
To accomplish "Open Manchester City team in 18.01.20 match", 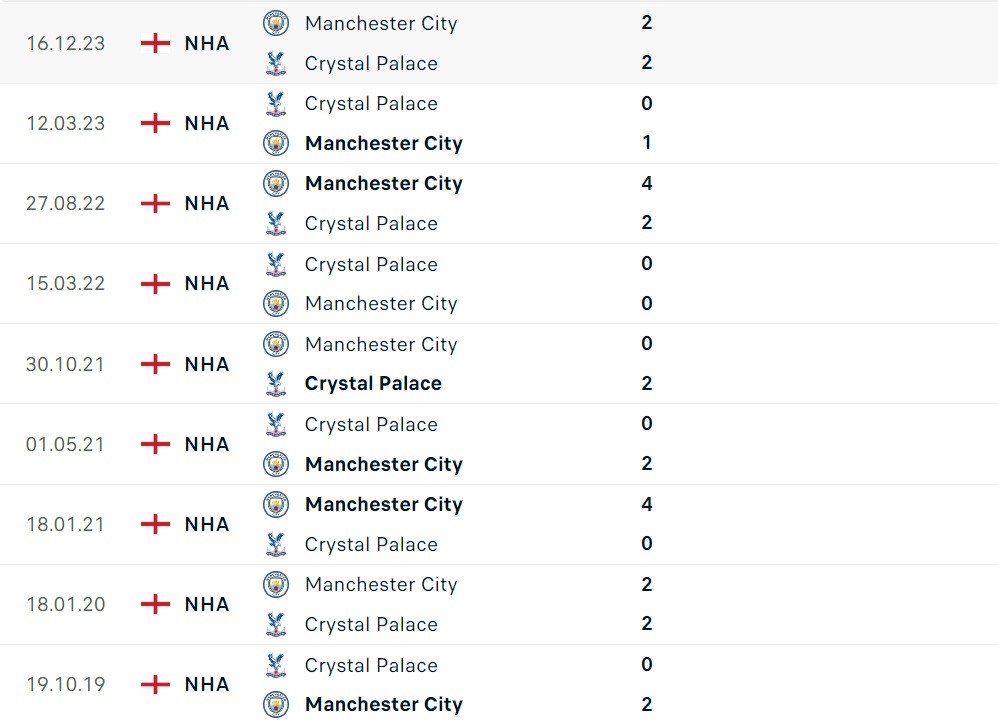I will (x=381, y=584).
